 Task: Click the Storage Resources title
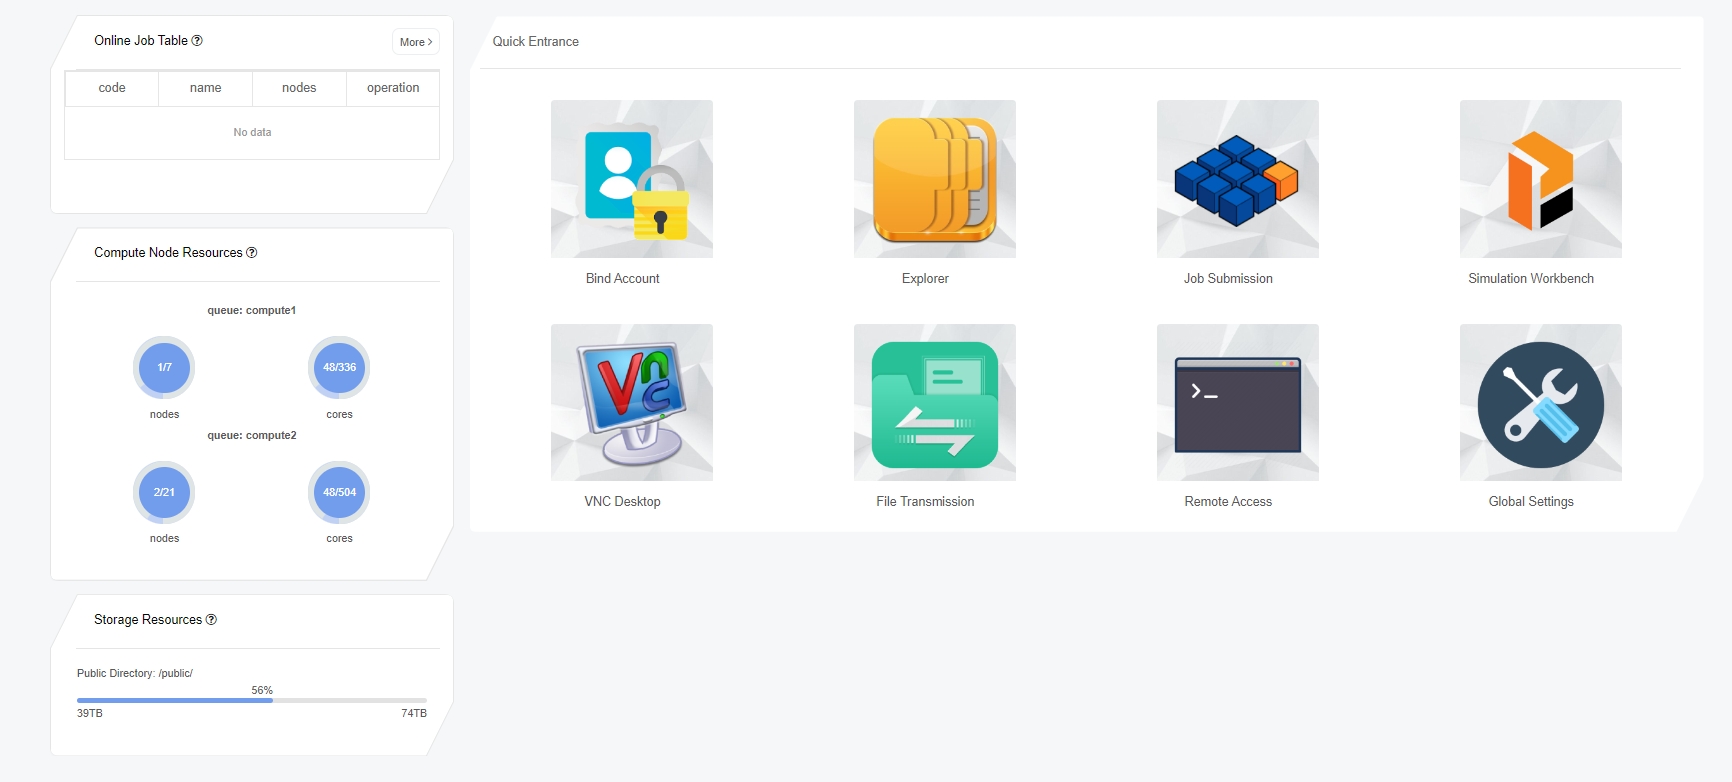point(148,620)
